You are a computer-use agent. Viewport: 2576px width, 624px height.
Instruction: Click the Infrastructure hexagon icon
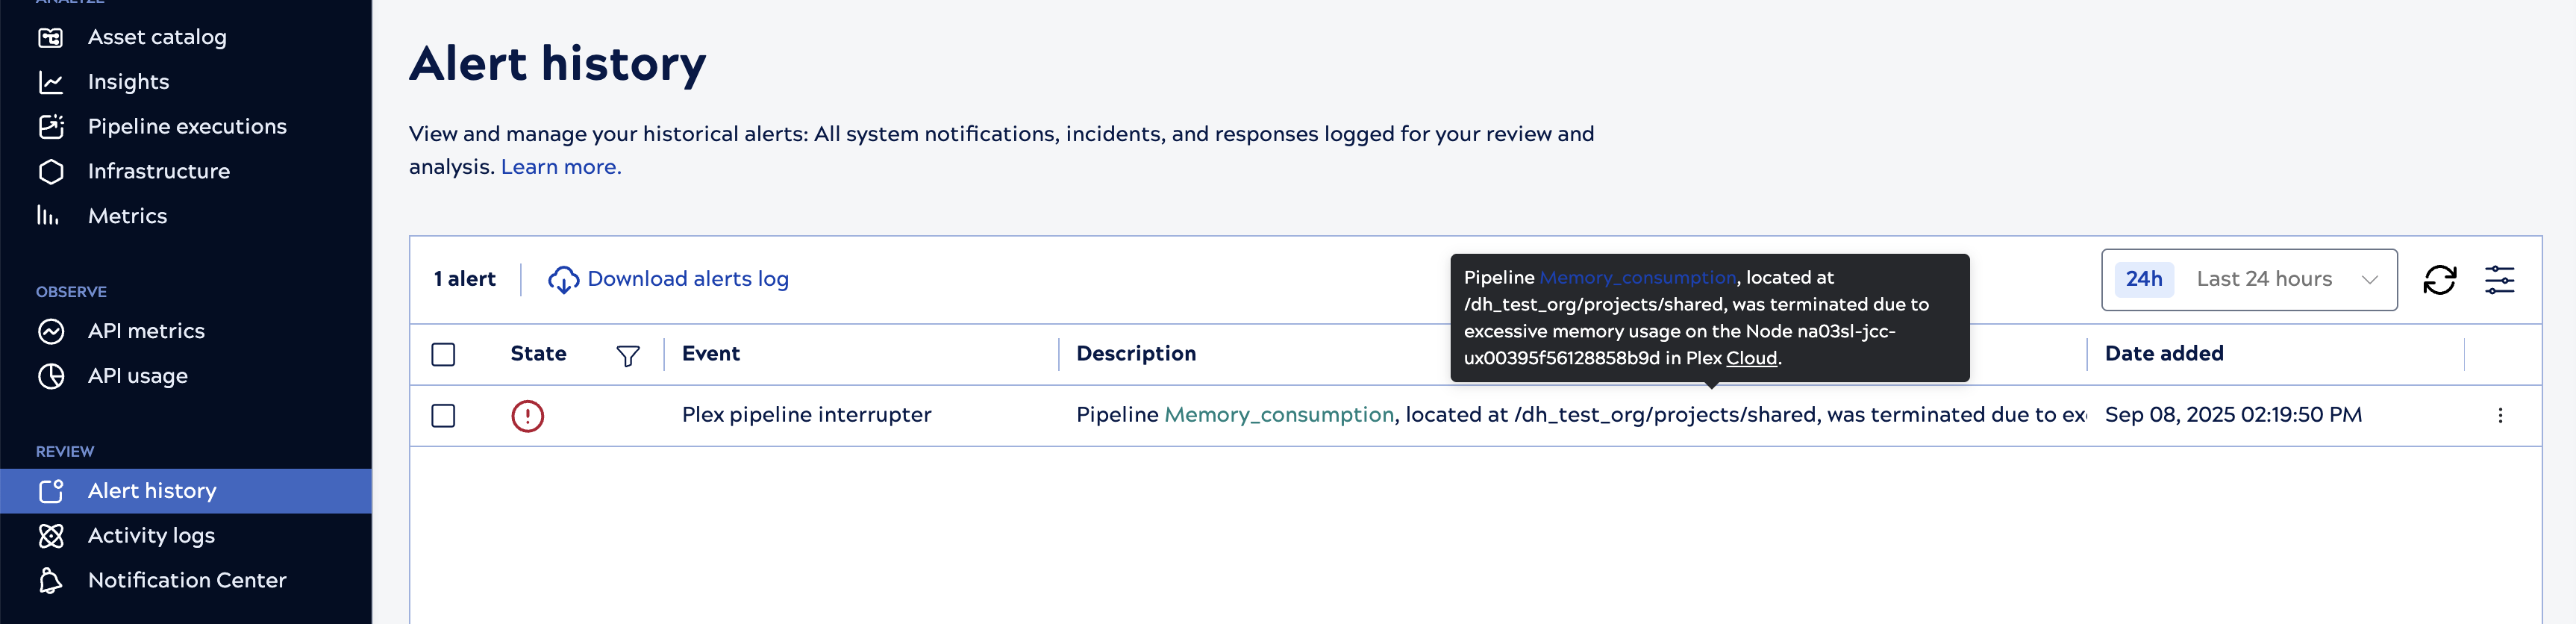pos(51,172)
